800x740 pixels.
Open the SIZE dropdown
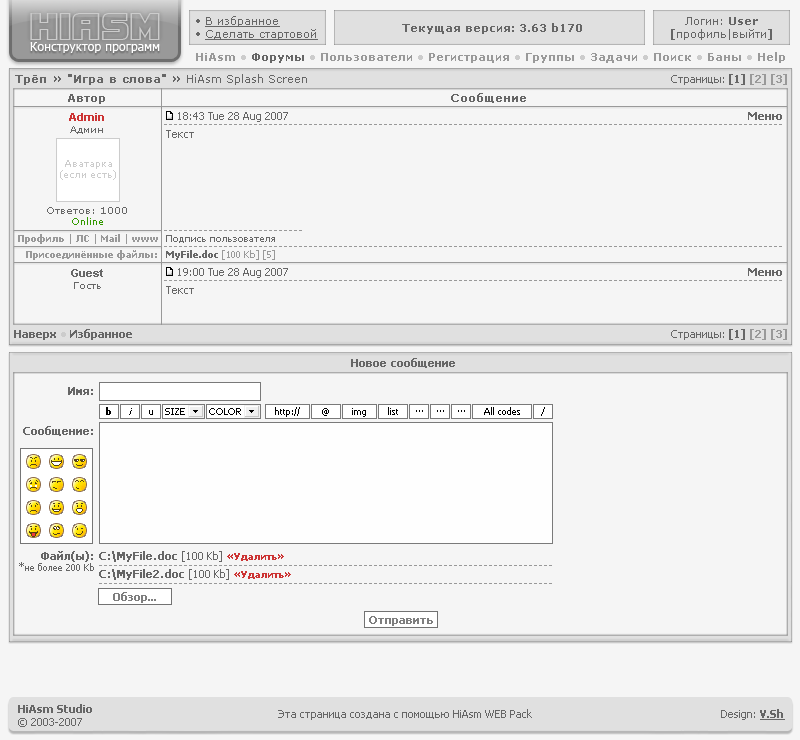pyautogui.click(x=183, y=411)
